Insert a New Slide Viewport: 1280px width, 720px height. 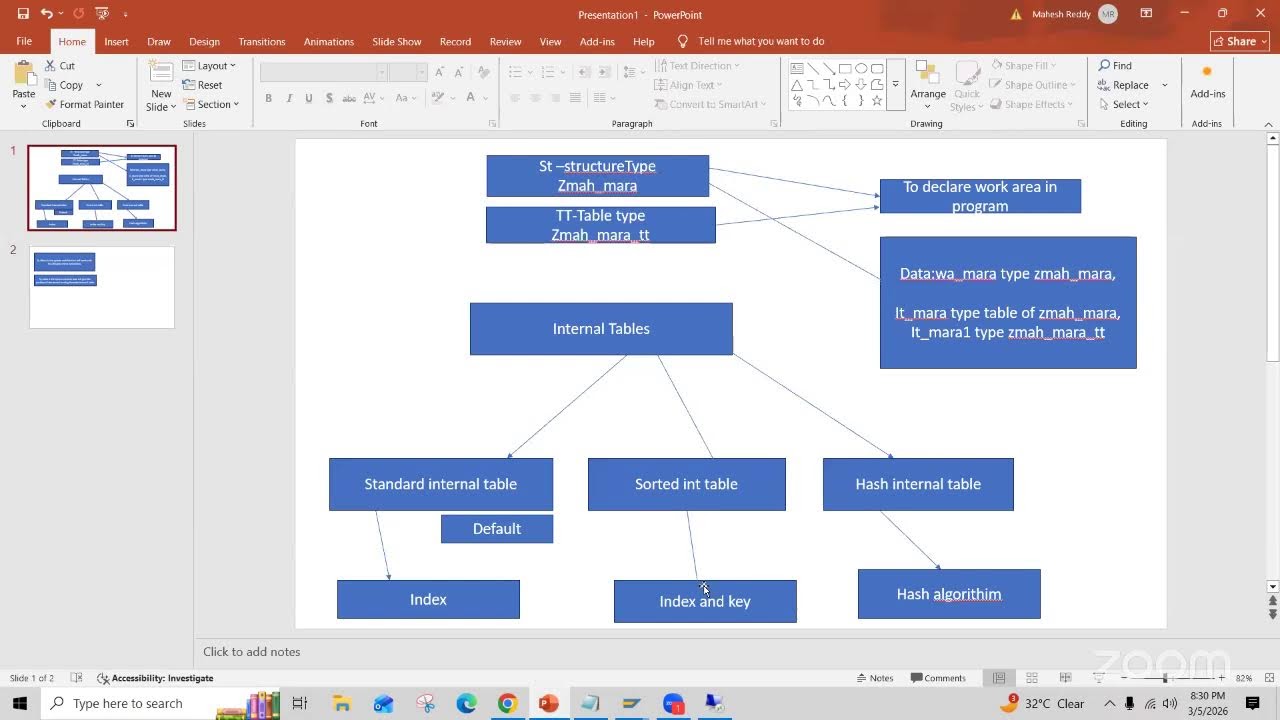[161, 86]
